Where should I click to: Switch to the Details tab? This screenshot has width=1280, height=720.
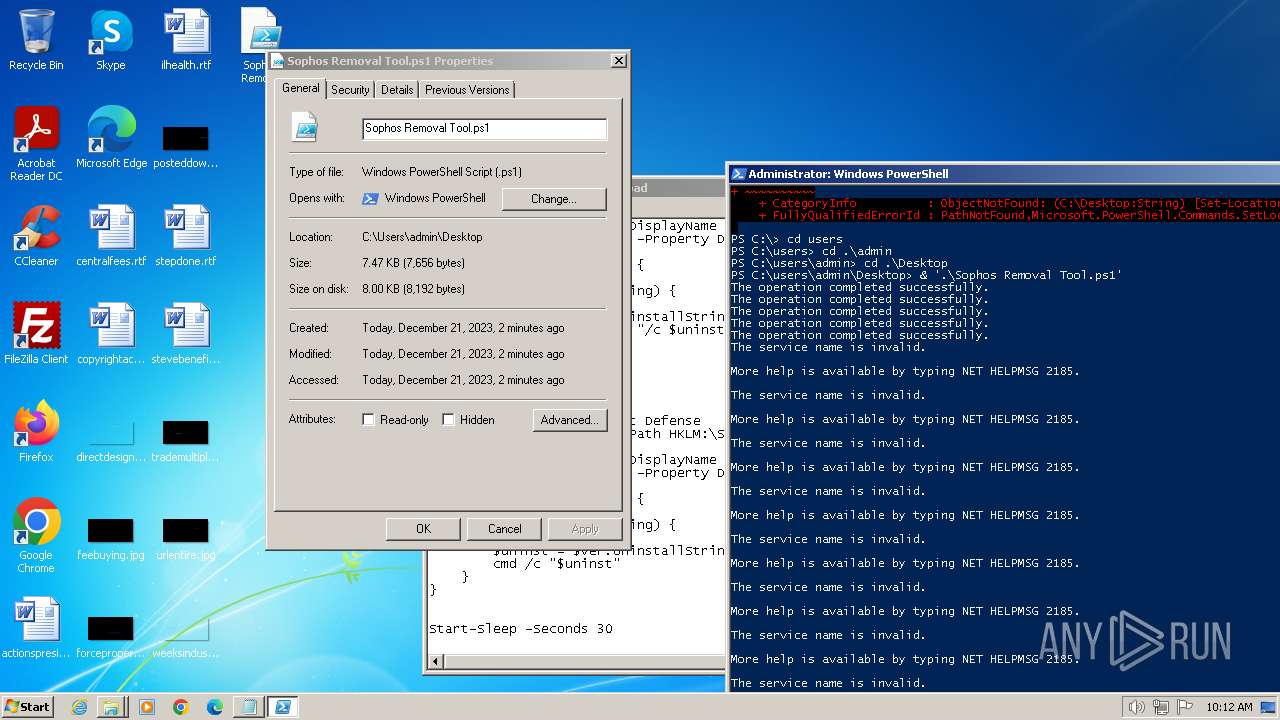[x=397, y=90]
